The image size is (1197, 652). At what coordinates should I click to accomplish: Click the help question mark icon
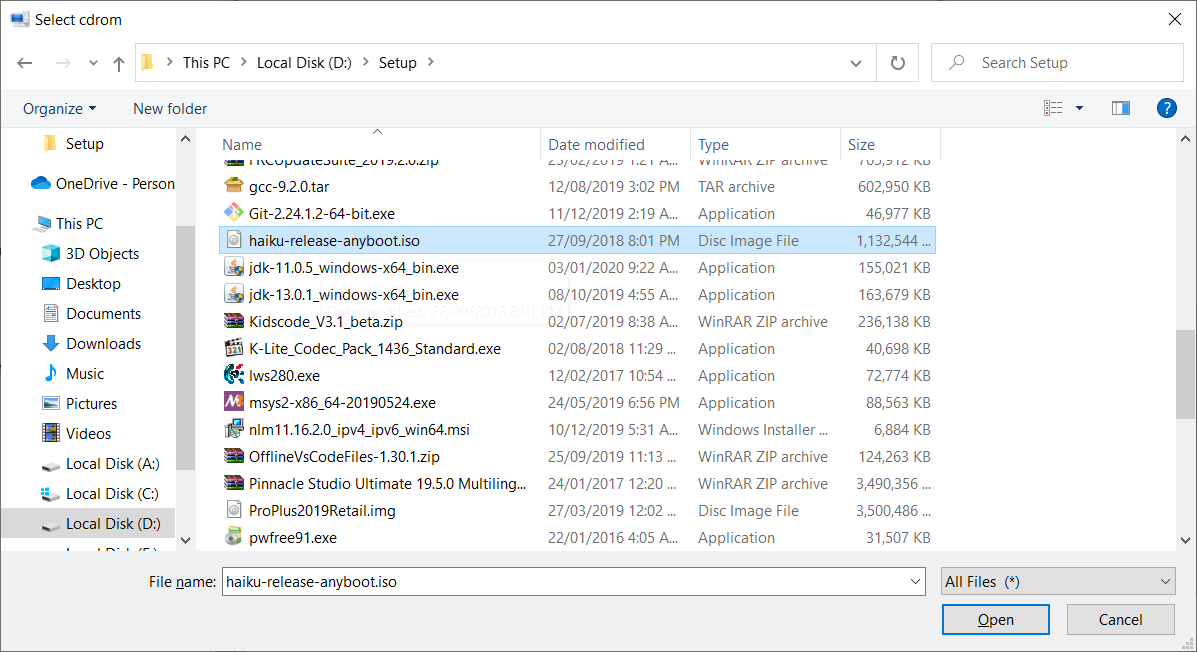pyautogui.click(x=1165, y=108)
